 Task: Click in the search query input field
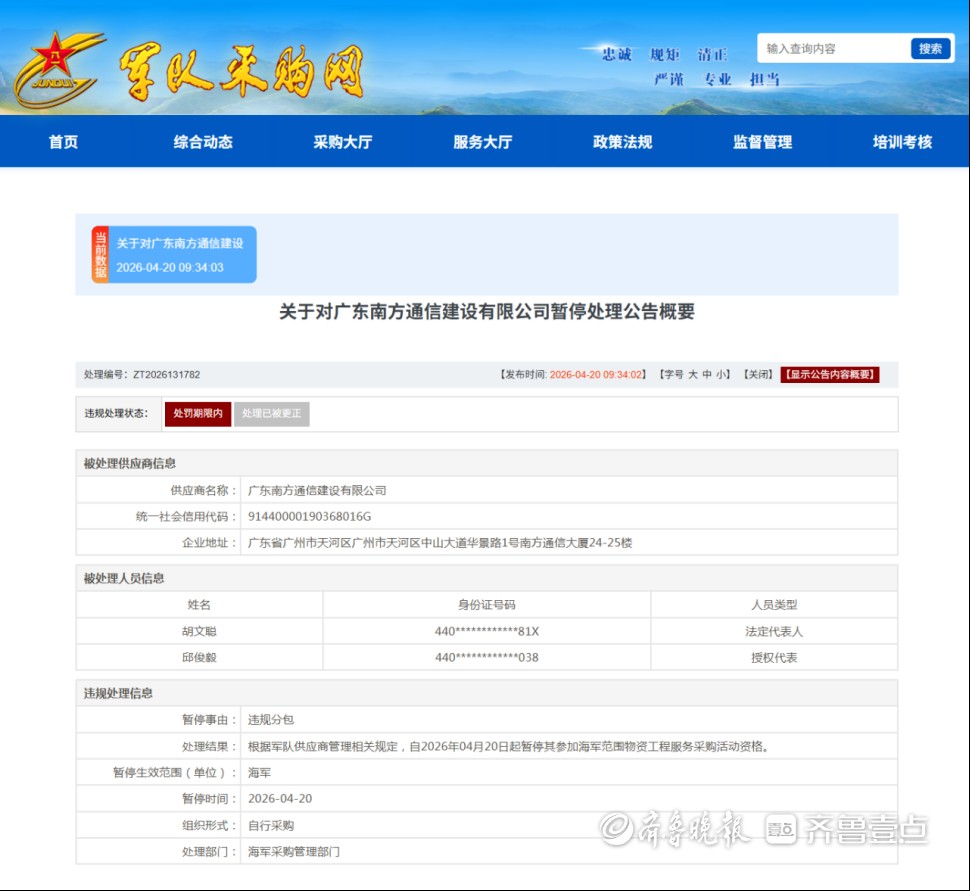coord(832,48)
